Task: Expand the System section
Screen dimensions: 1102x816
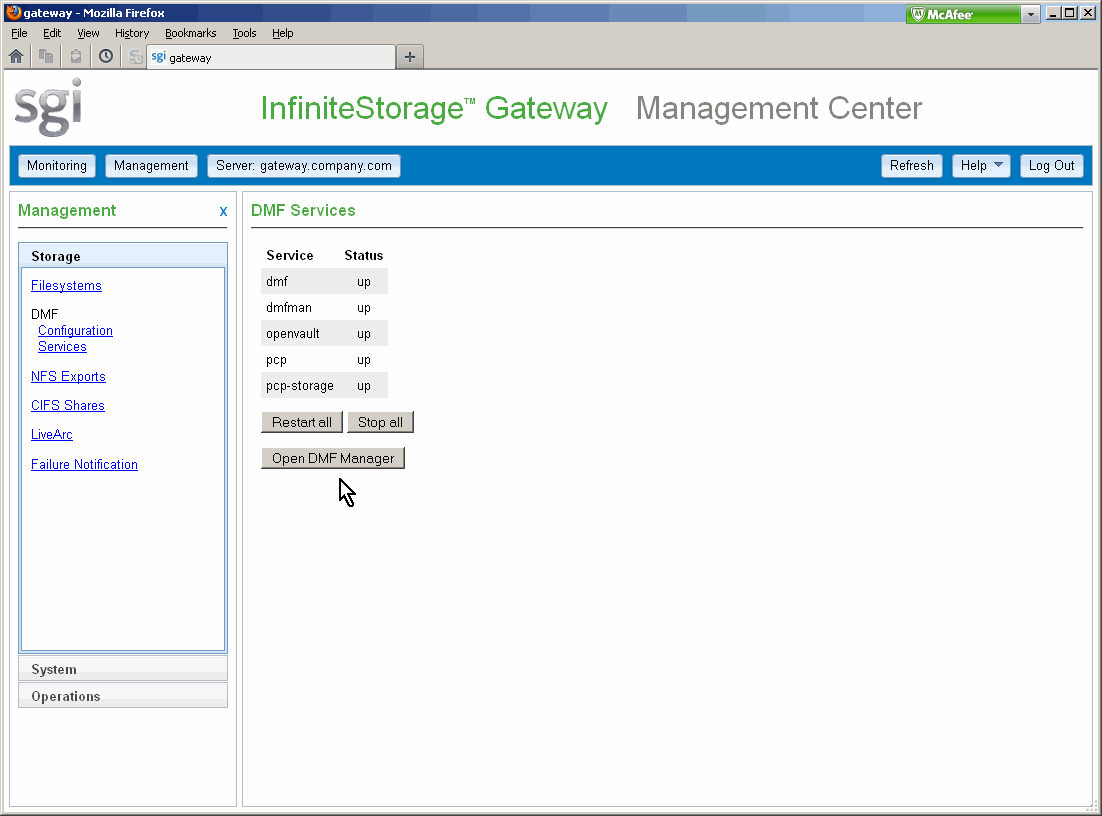Action: (123, 669)
